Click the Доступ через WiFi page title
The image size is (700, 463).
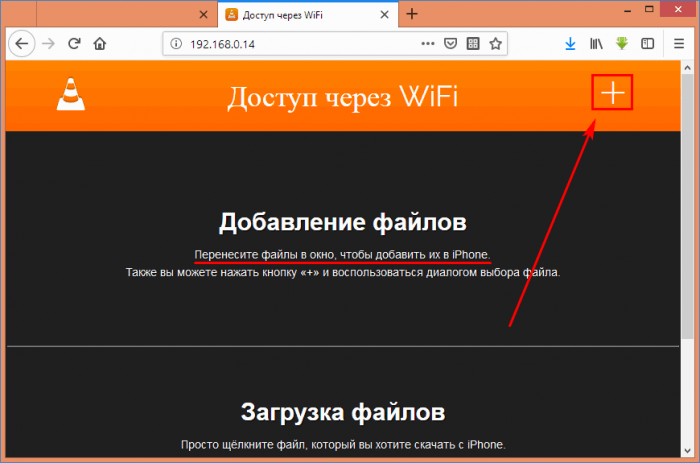pyautogui.click(x=343, y=97)
